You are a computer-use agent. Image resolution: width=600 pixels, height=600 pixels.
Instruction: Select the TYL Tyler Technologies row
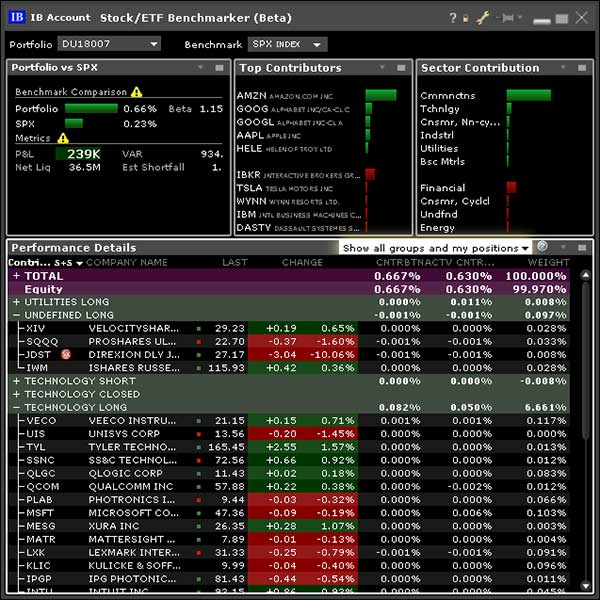pyautogui.click(x=289, y=447)
